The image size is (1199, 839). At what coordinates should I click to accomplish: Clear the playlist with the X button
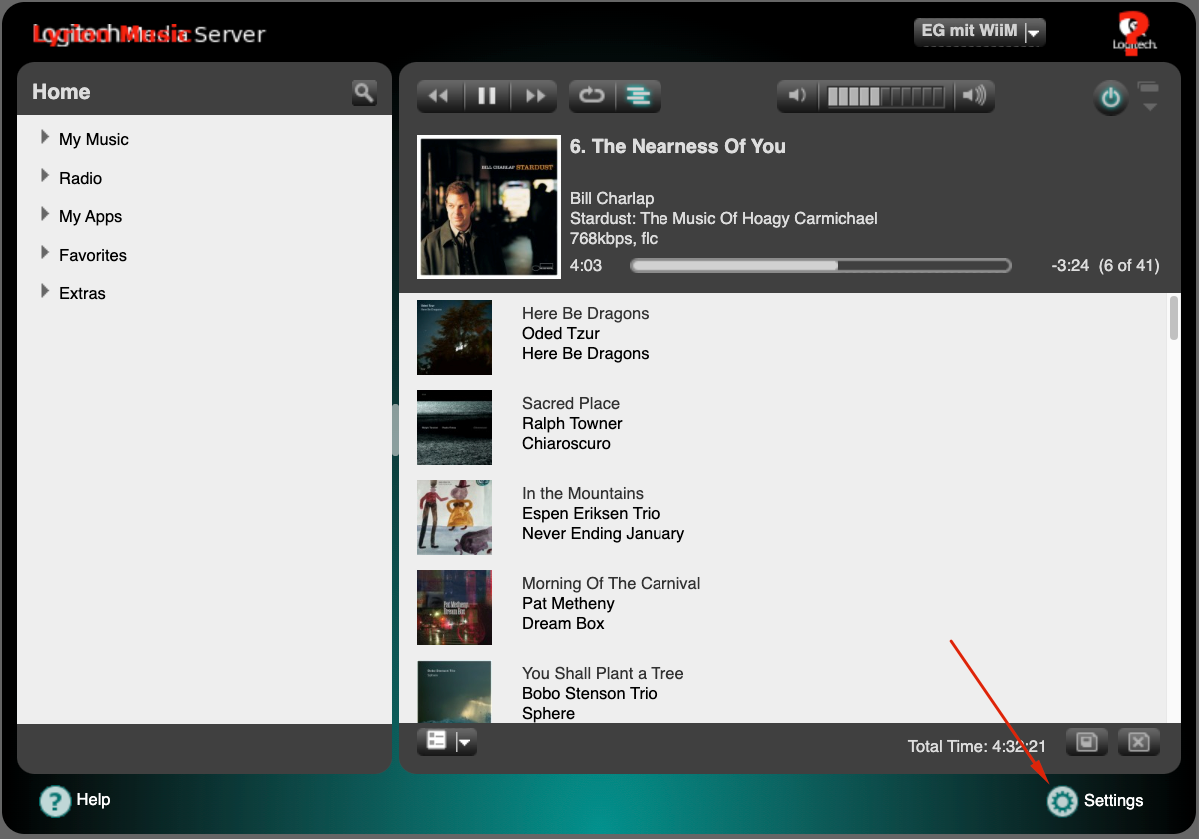coord(1138,742)
